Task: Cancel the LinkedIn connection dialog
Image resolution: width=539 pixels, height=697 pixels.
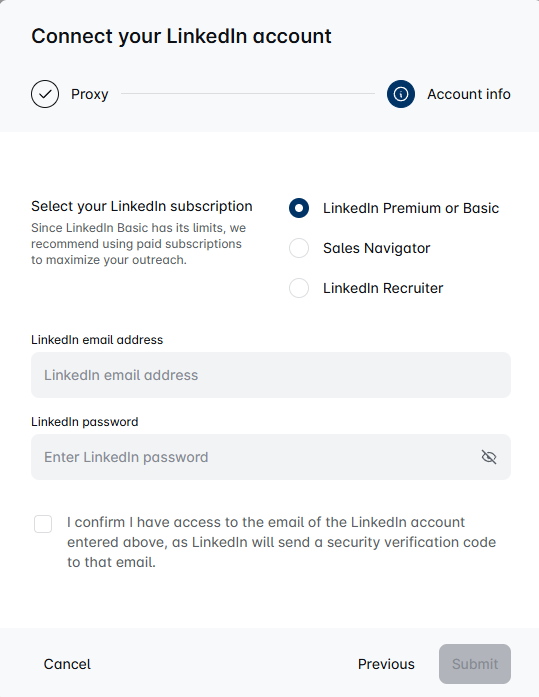Action: pyautogui.click(x=67, y=664)
